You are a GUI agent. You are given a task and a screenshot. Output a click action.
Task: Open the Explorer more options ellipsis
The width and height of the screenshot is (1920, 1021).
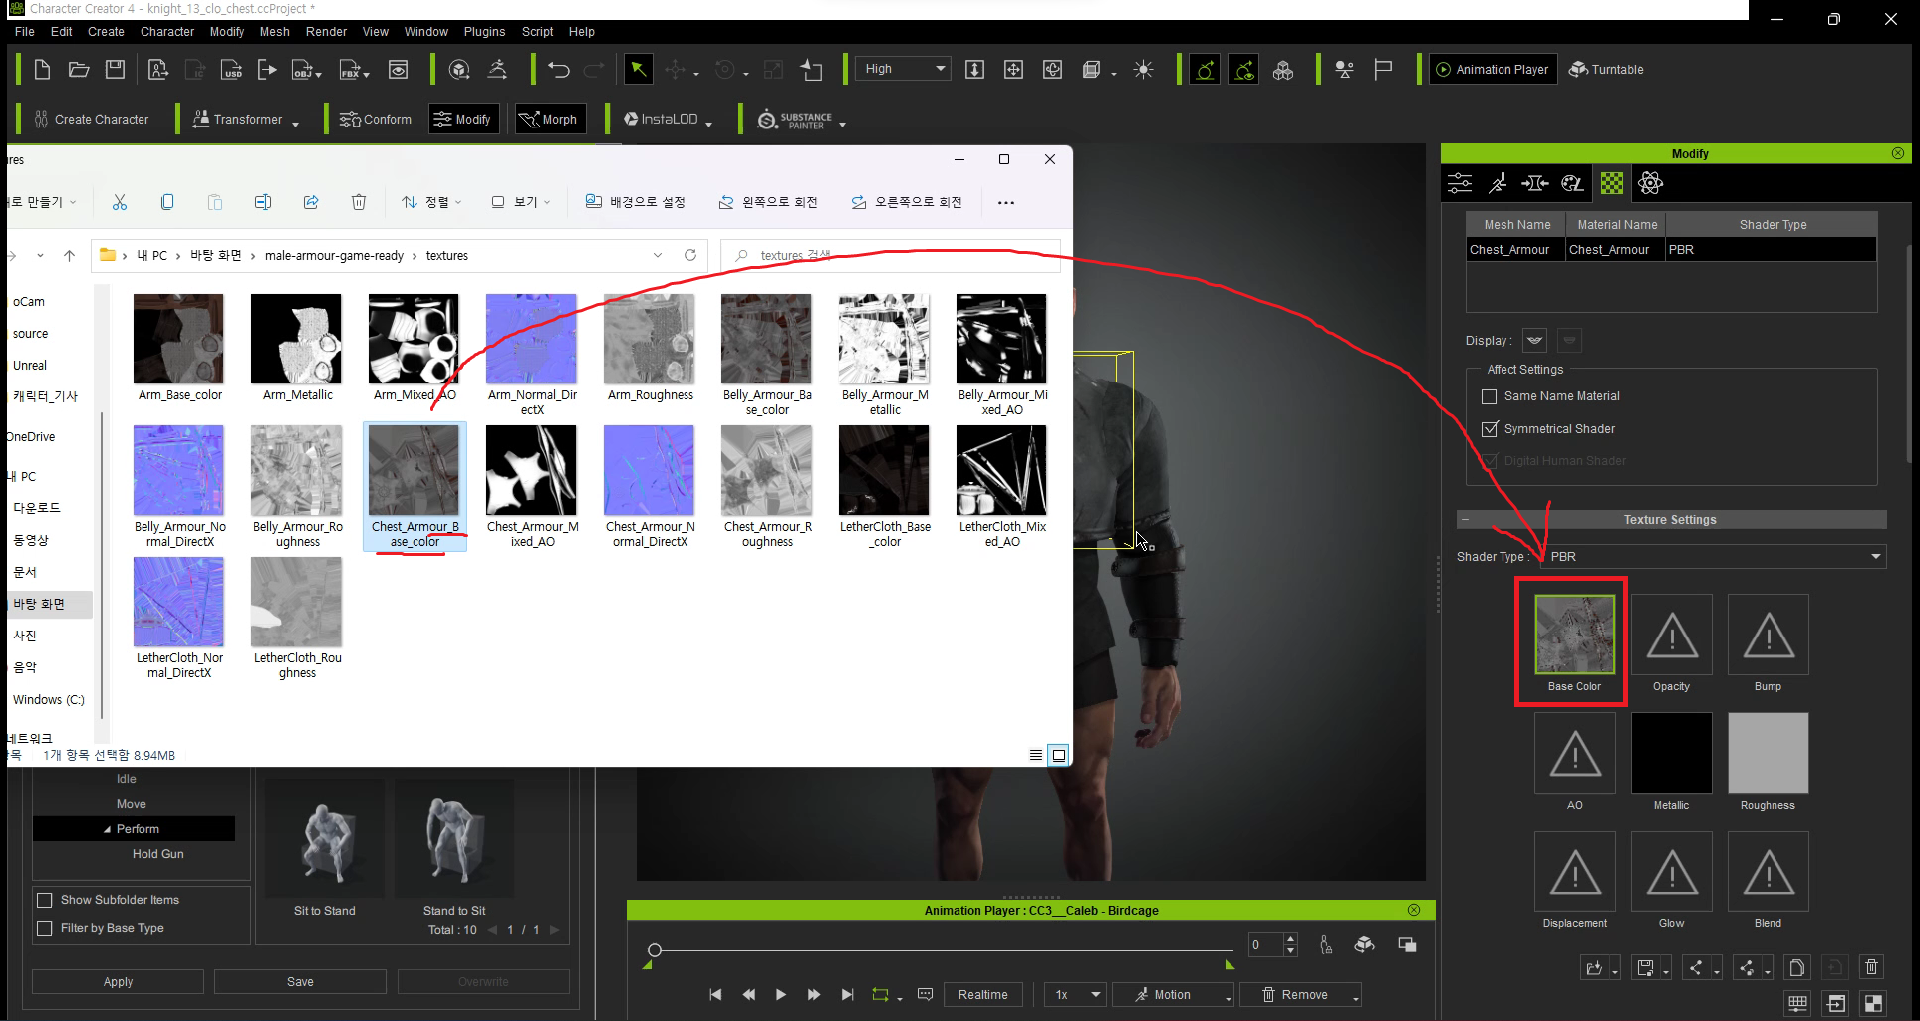[1006, 202]
